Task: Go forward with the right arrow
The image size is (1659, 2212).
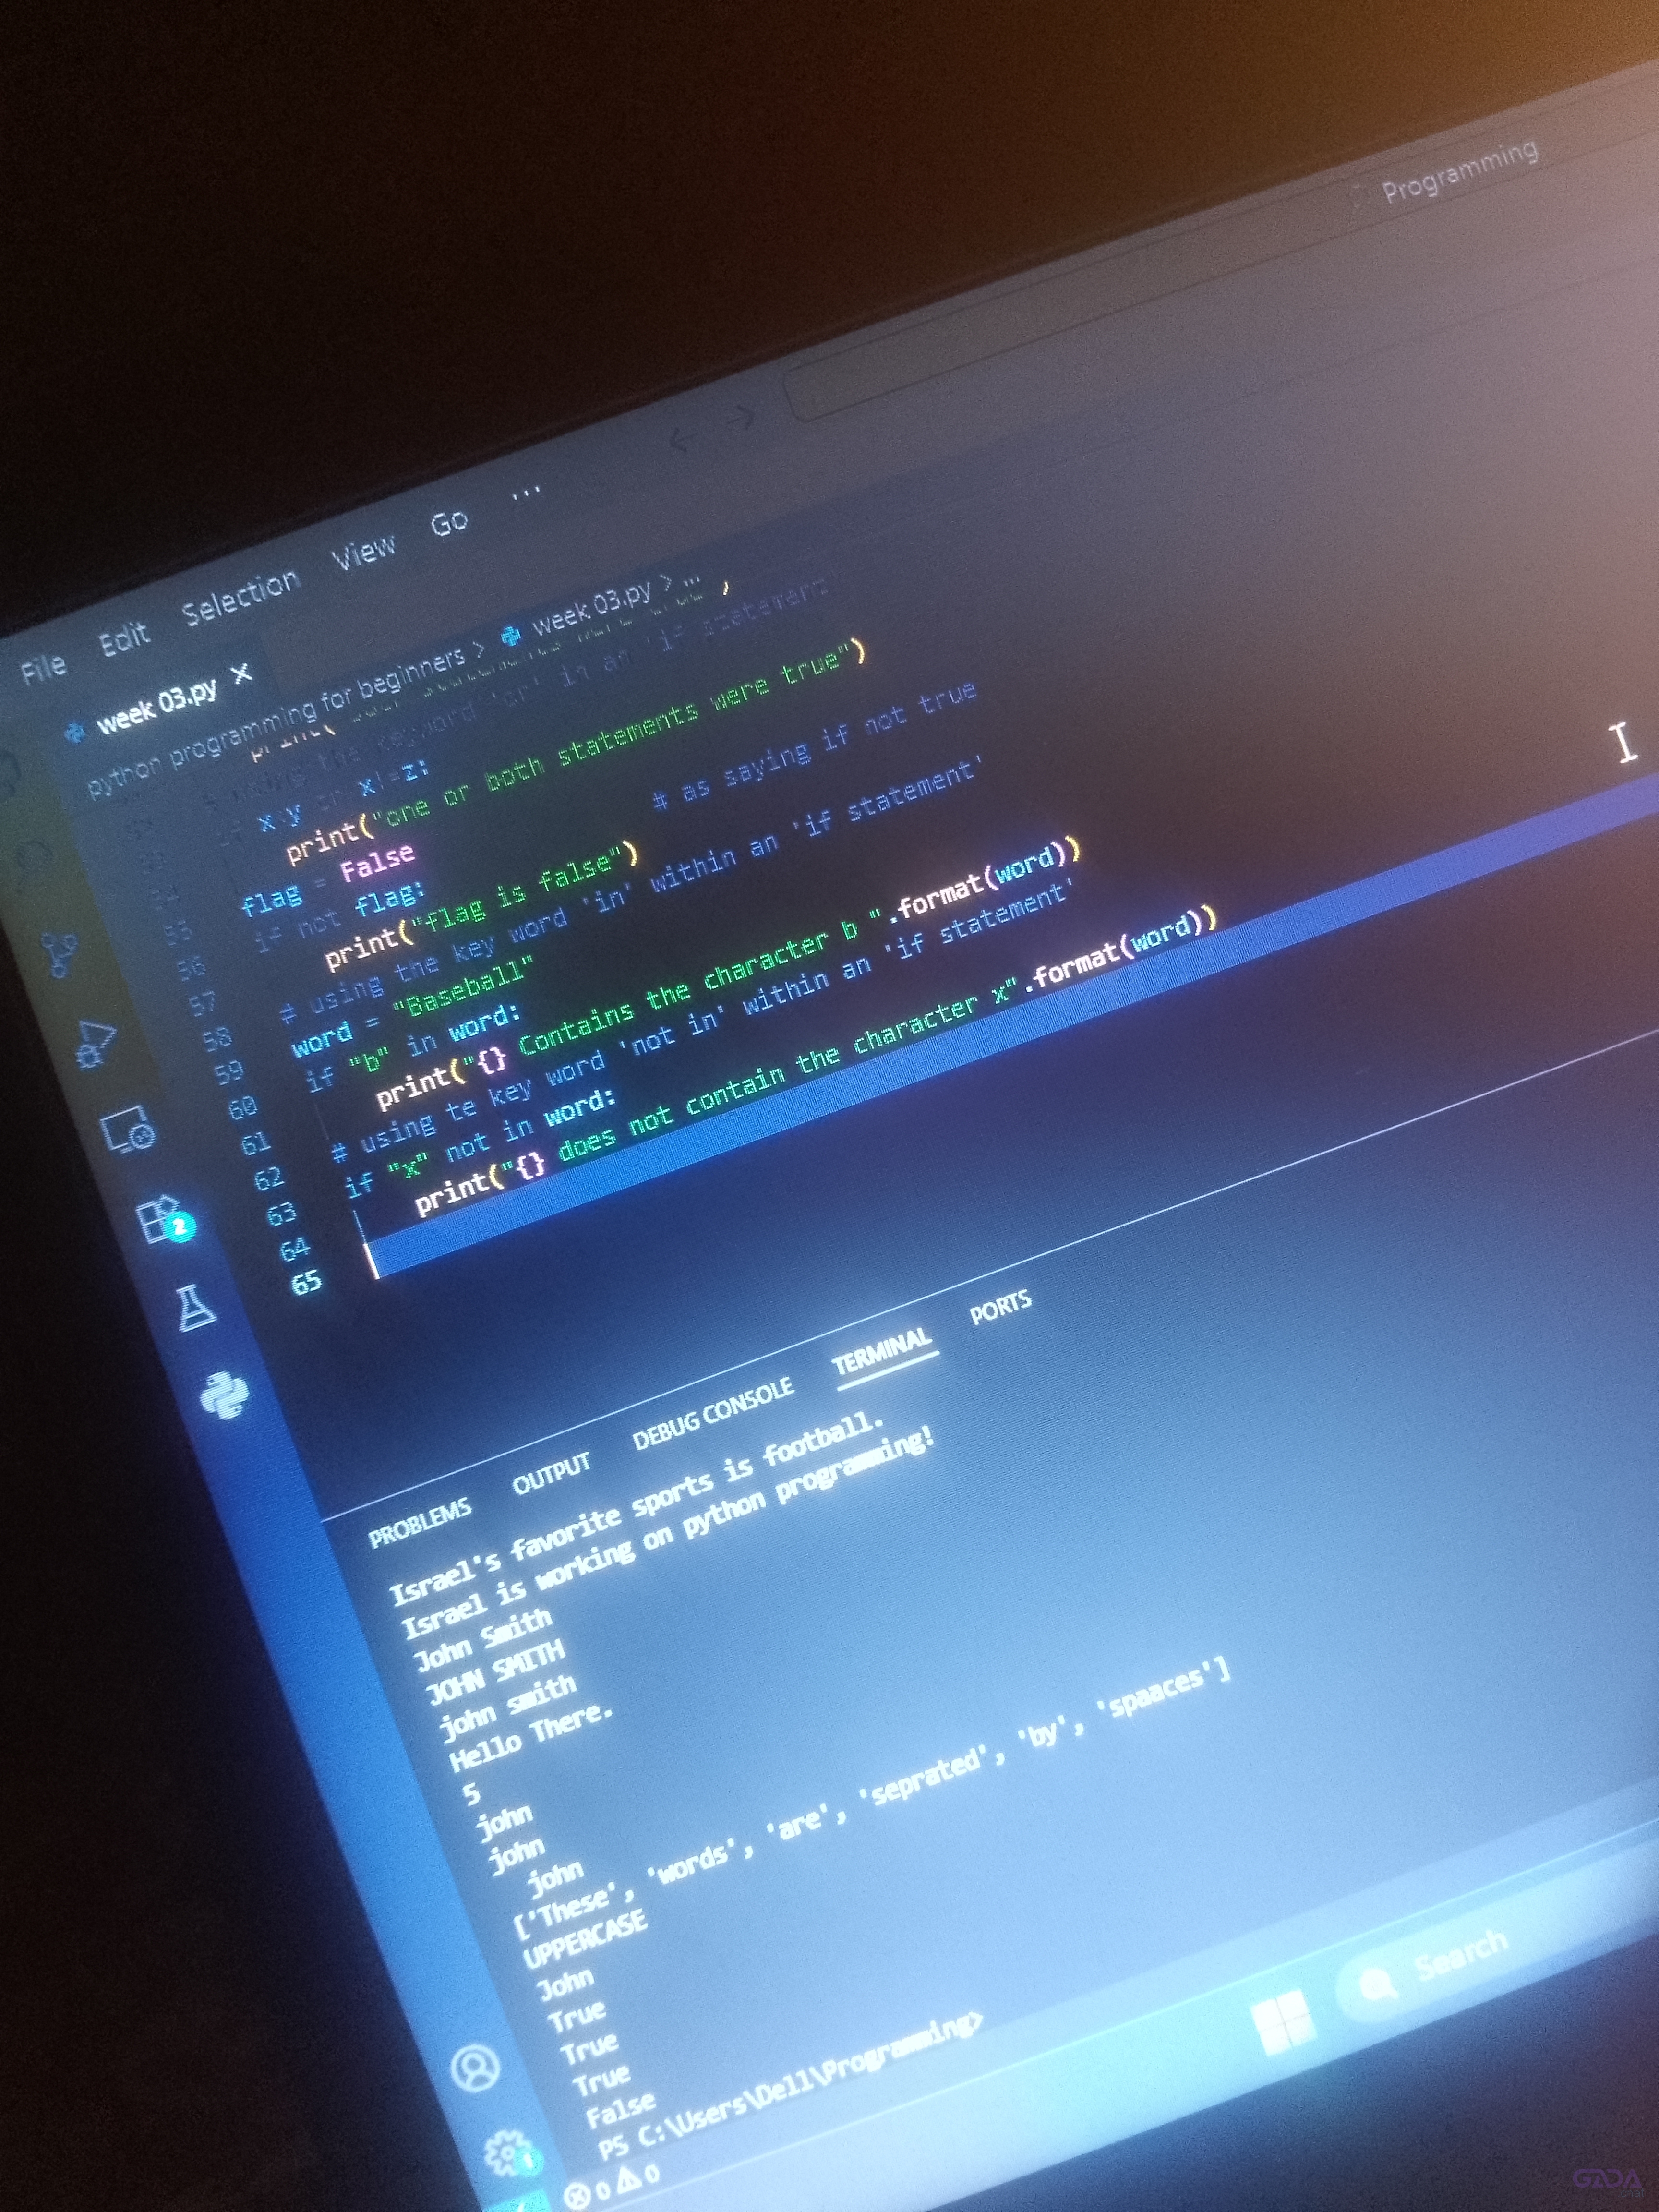Action: [741, 417]
